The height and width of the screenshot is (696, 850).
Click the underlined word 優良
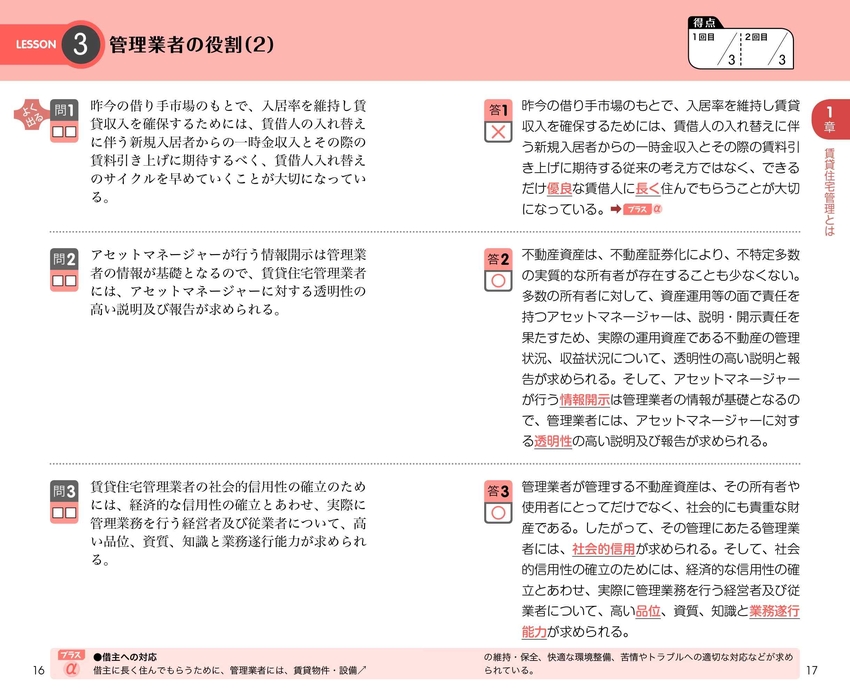click(559, 189)
